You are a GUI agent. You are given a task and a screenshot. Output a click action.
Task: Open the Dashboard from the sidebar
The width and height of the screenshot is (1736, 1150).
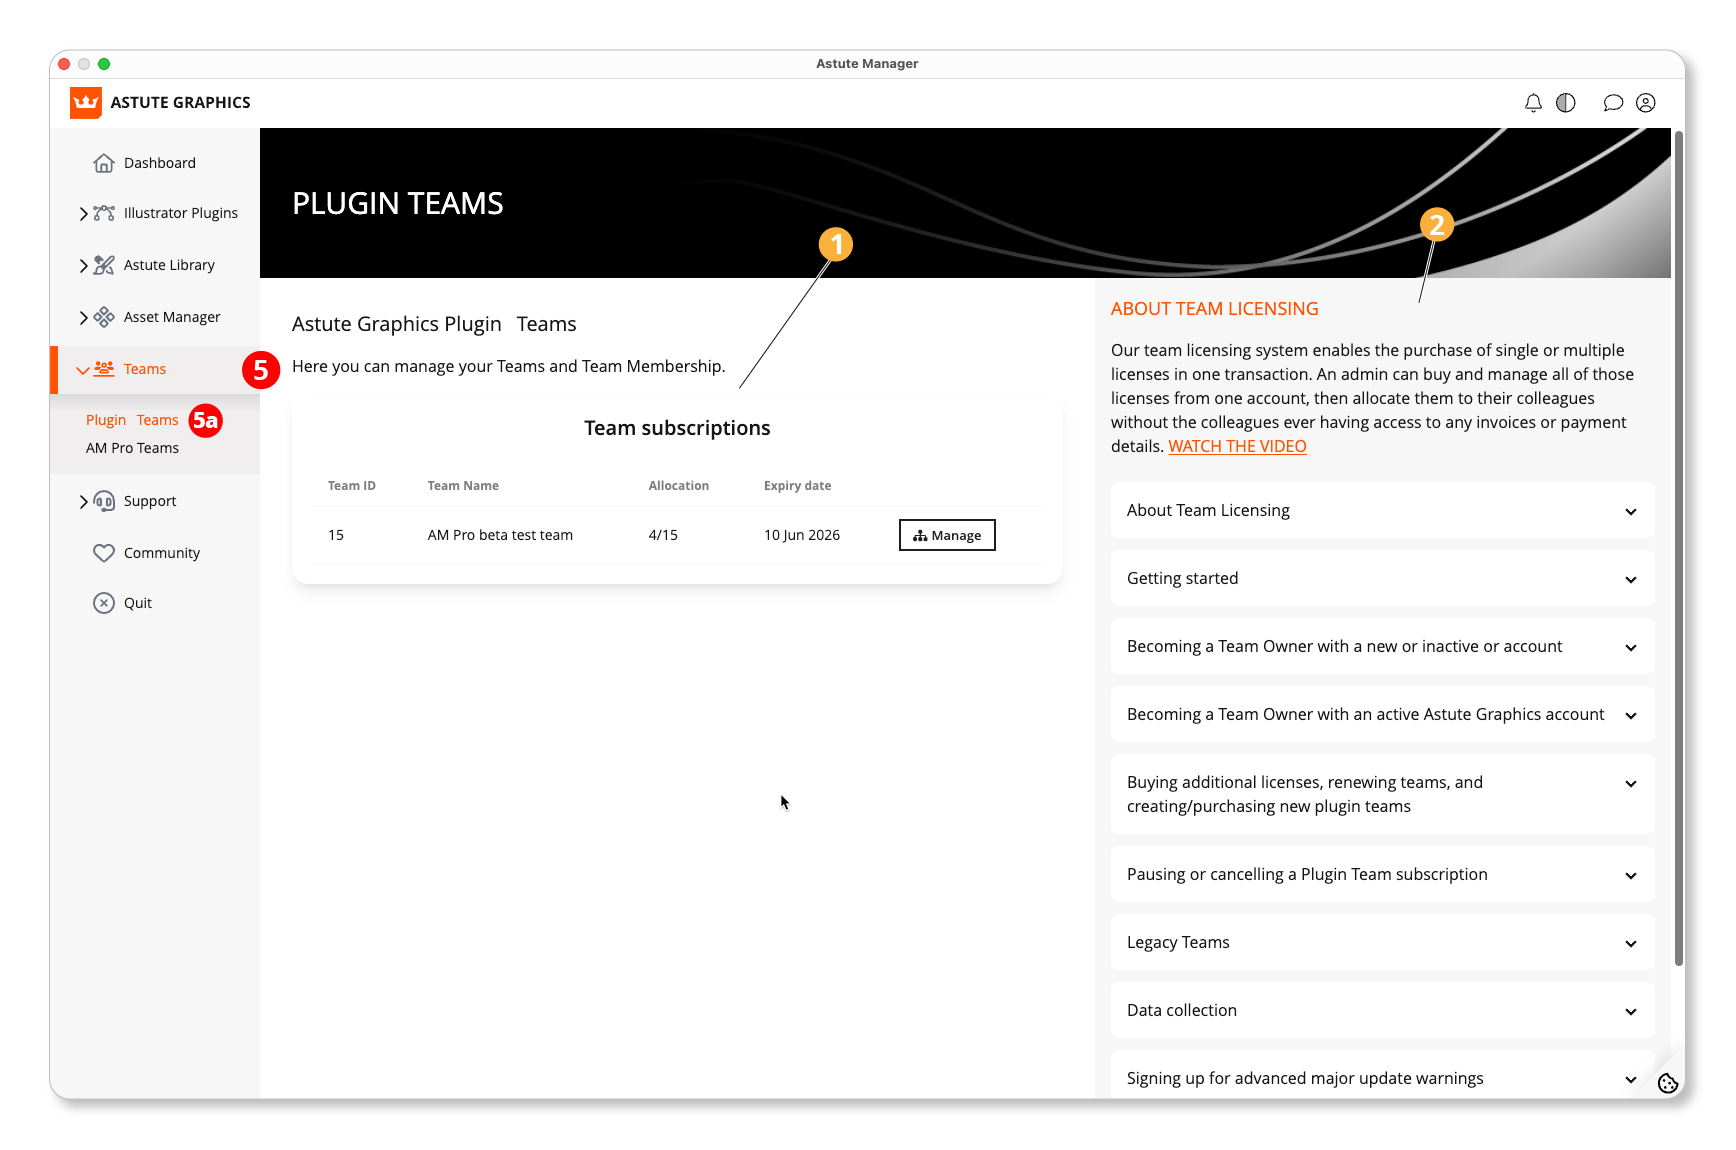pos(159,162)
